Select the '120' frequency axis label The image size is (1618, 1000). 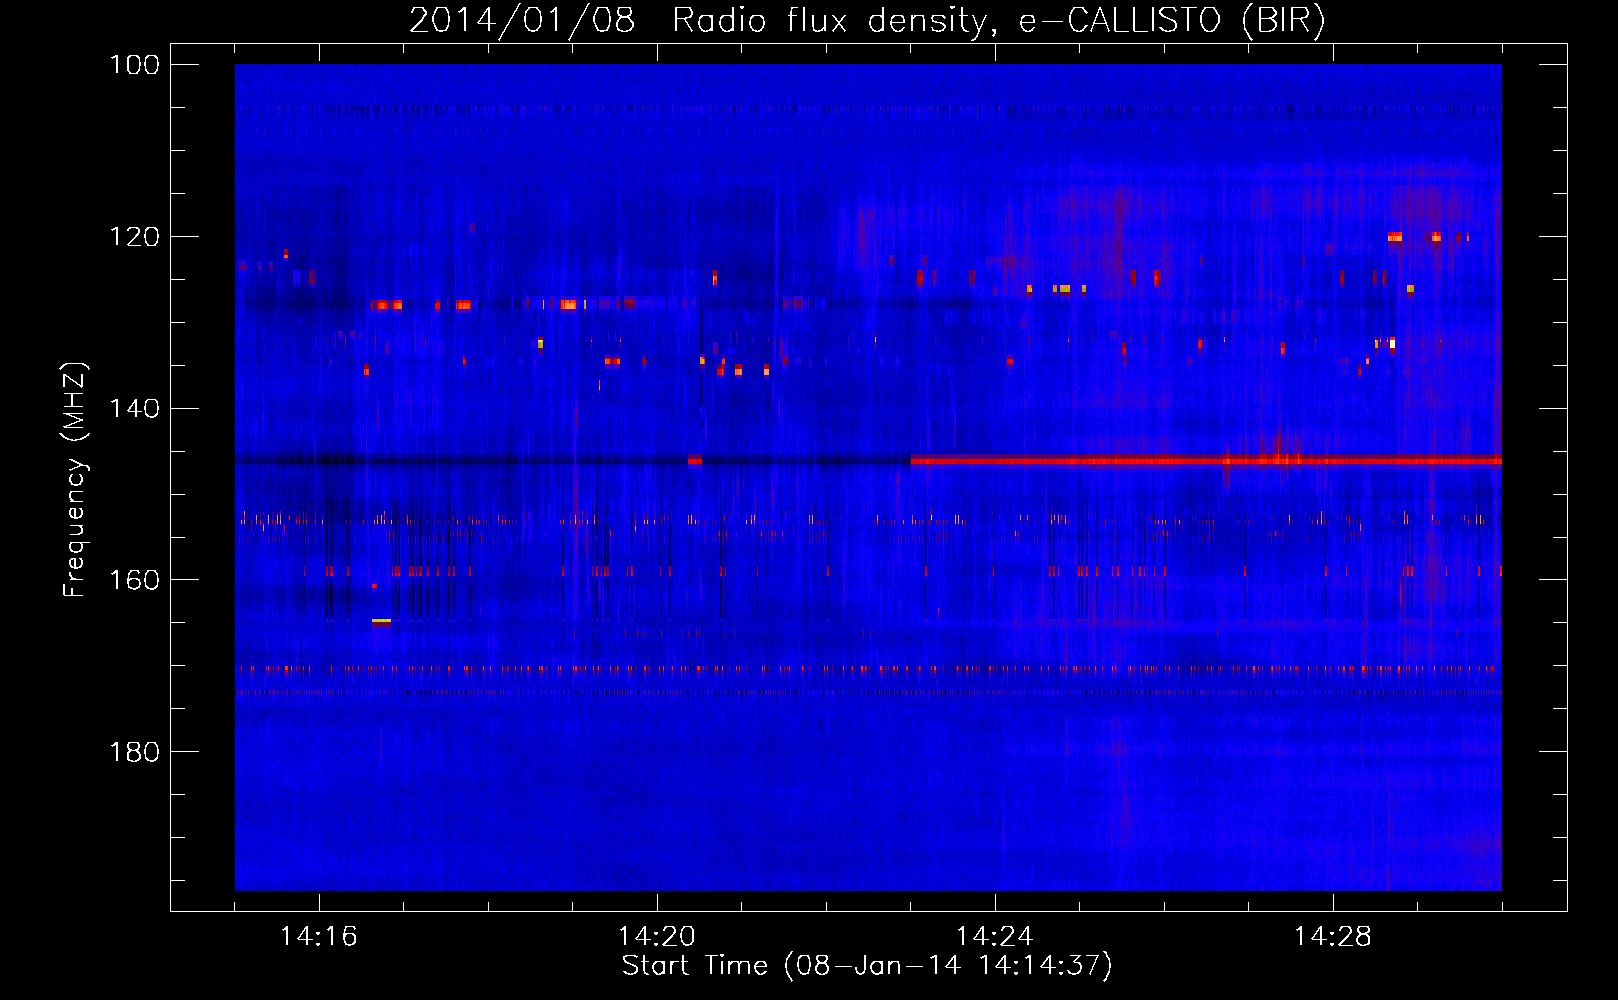(x=135, y=237)
